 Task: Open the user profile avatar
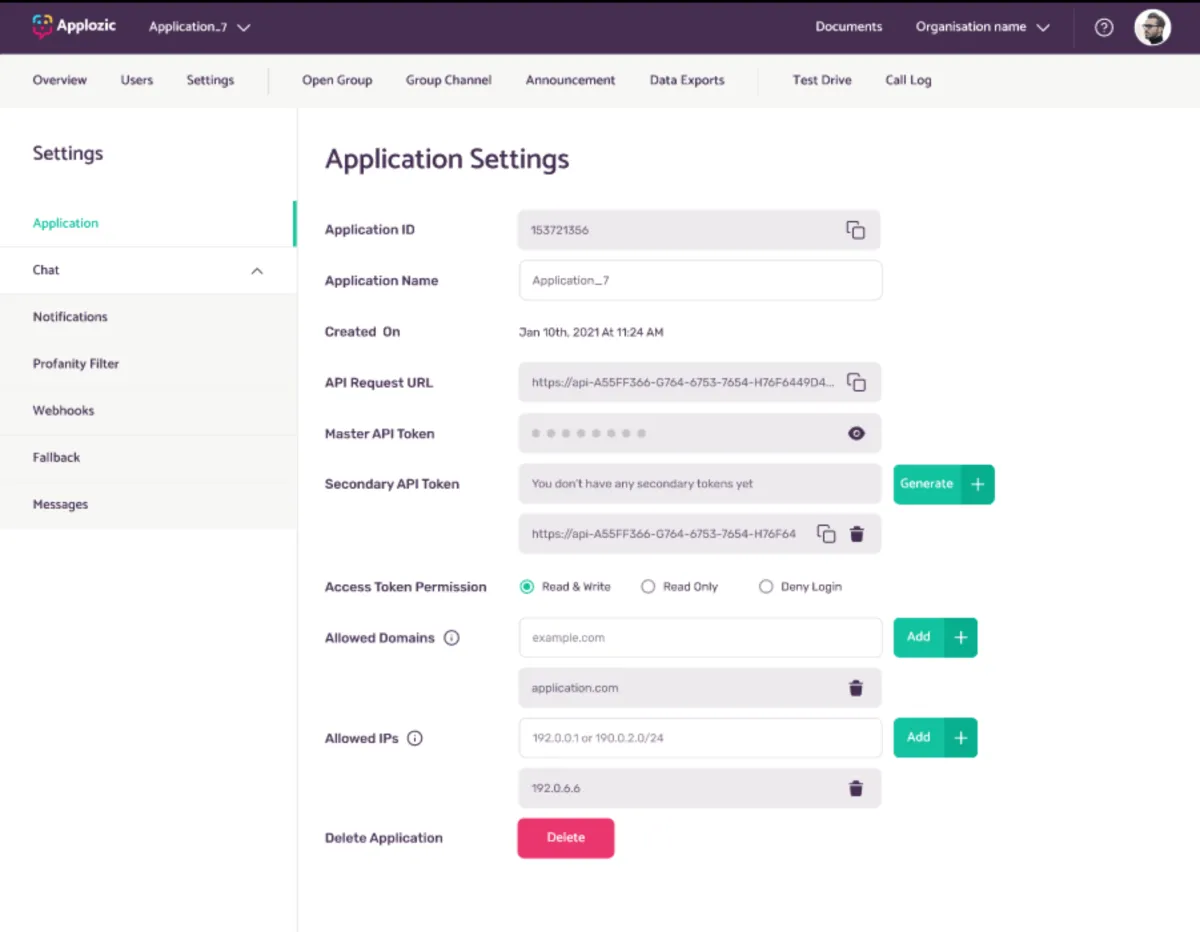(x=1152, y=28)
